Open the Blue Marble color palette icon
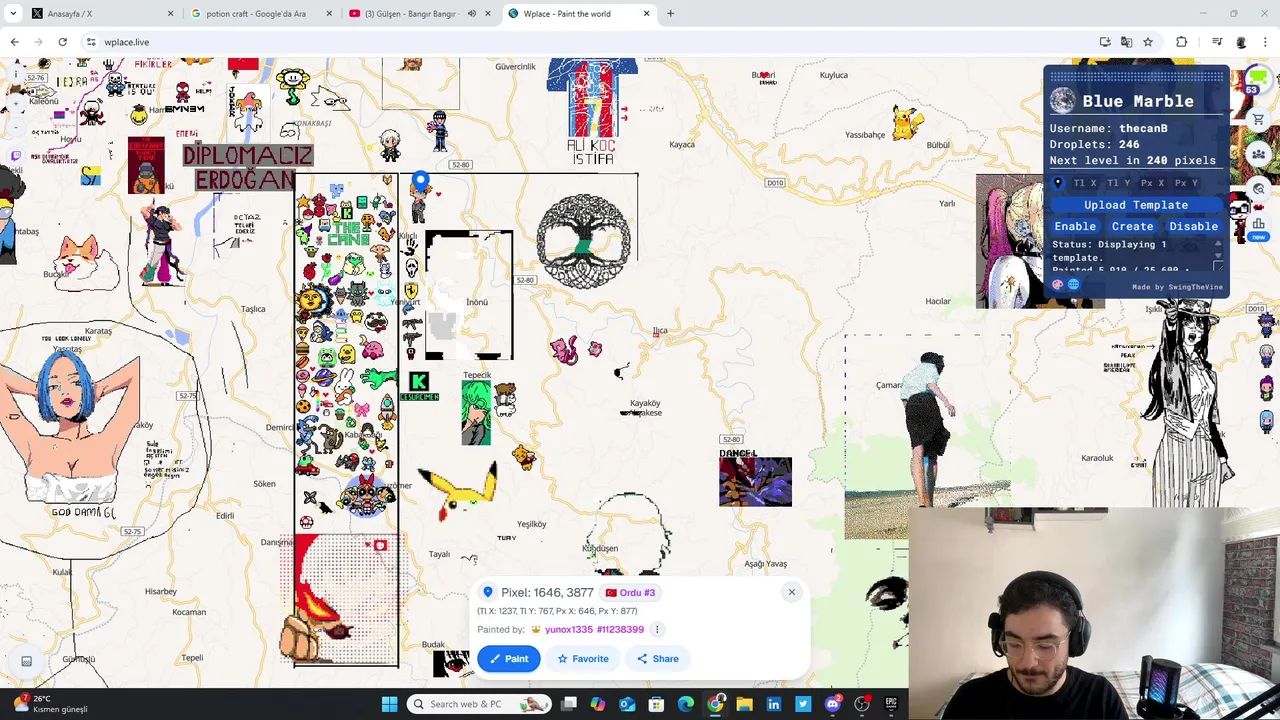 [x=1057, y=284]
